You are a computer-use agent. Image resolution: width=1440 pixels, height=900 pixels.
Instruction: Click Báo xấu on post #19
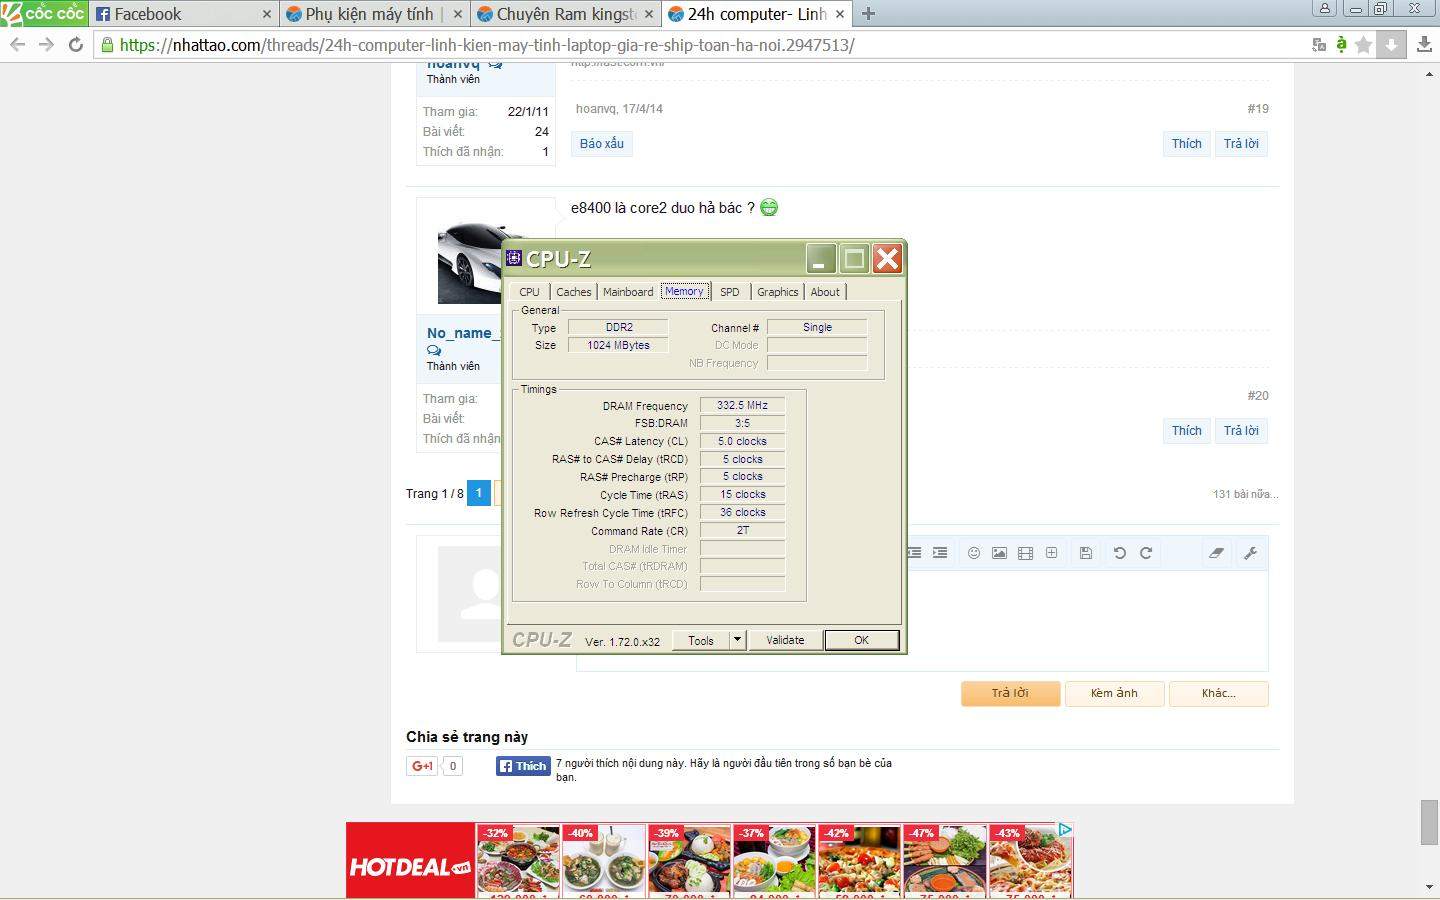(601, 143)
